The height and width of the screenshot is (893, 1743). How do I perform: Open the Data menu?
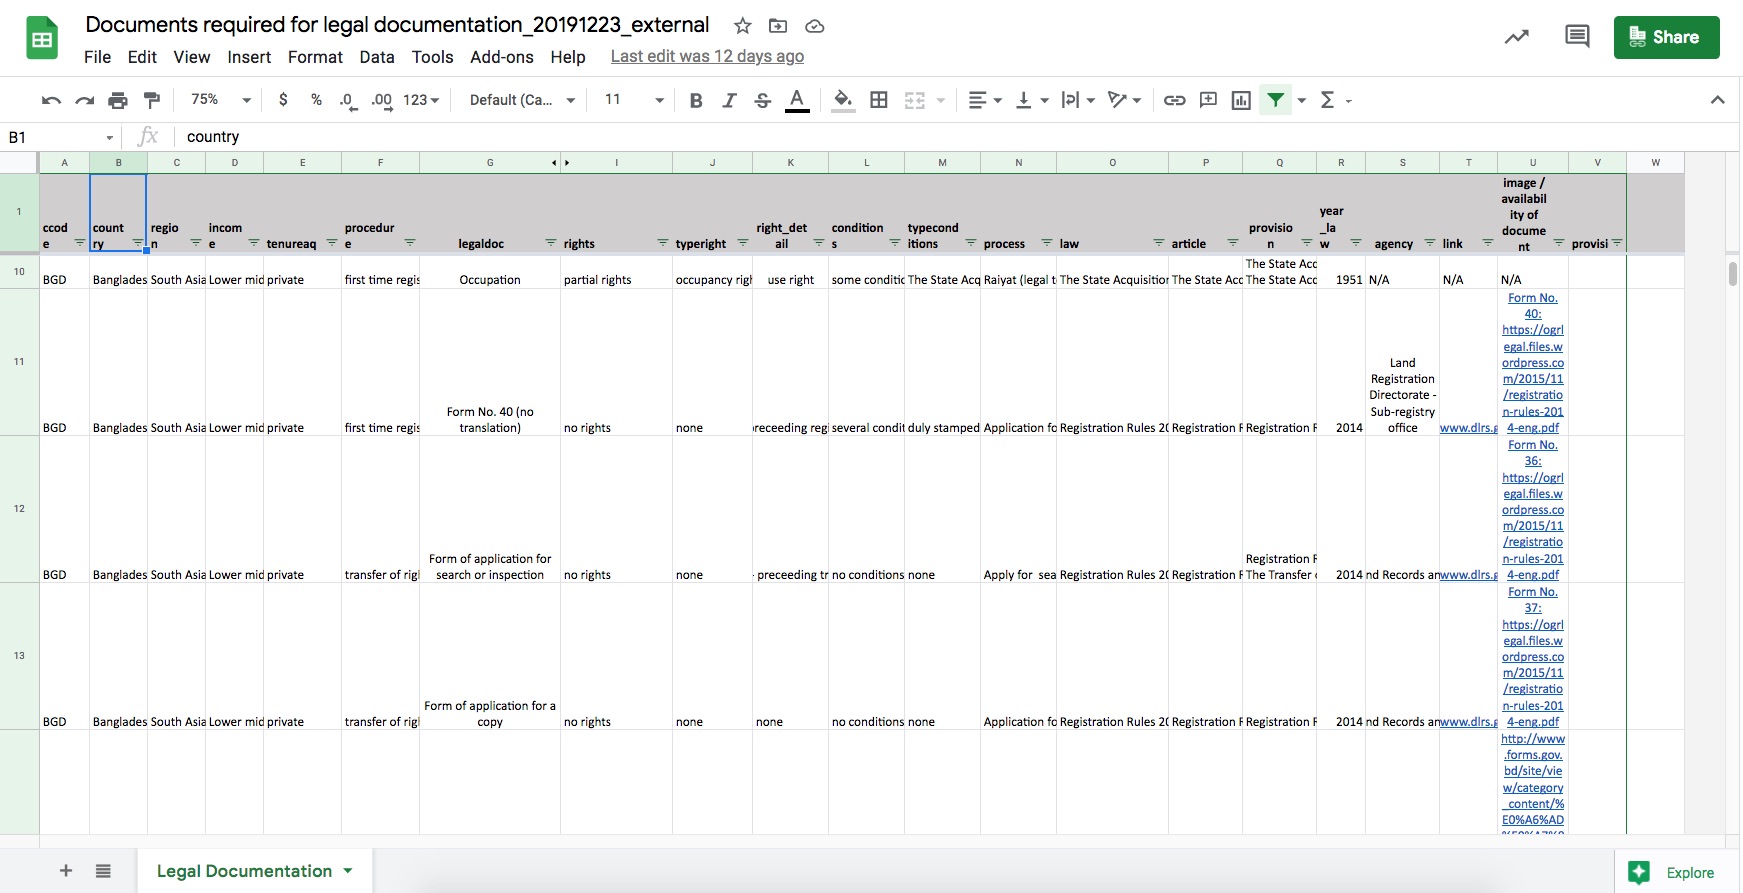click(377, 57)
